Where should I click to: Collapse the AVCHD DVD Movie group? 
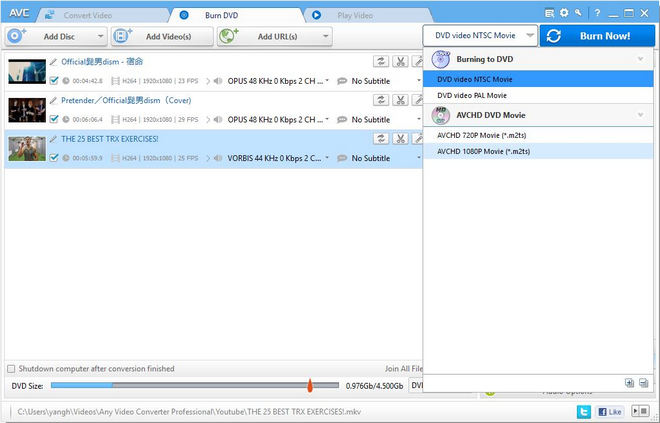640,115
